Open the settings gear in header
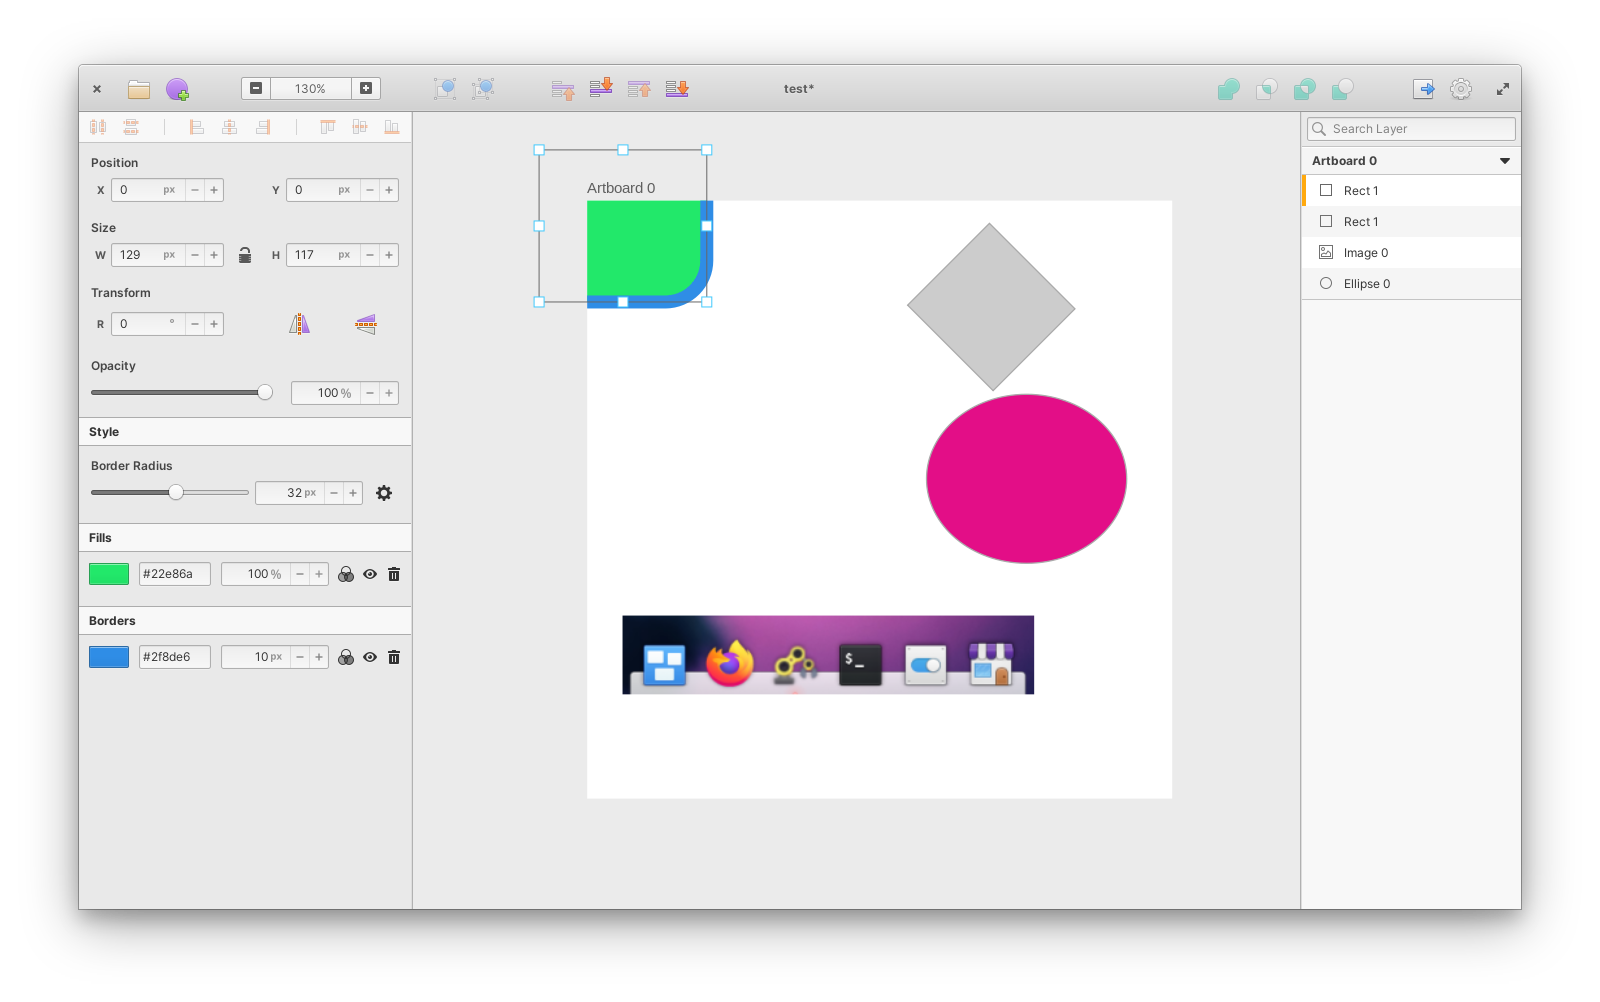Screen dimensions: 1600x1002 click(1461, 89)
